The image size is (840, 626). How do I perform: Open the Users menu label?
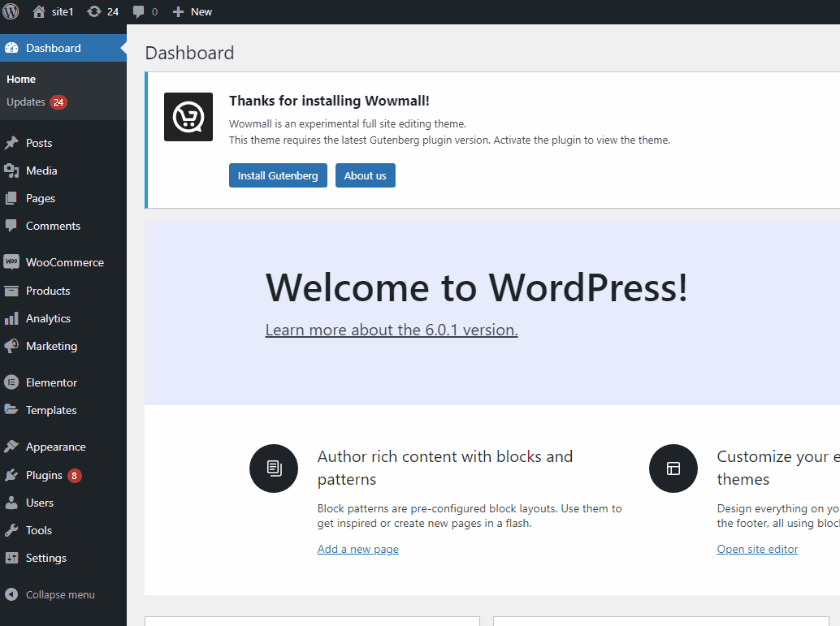tap(40, 503)
